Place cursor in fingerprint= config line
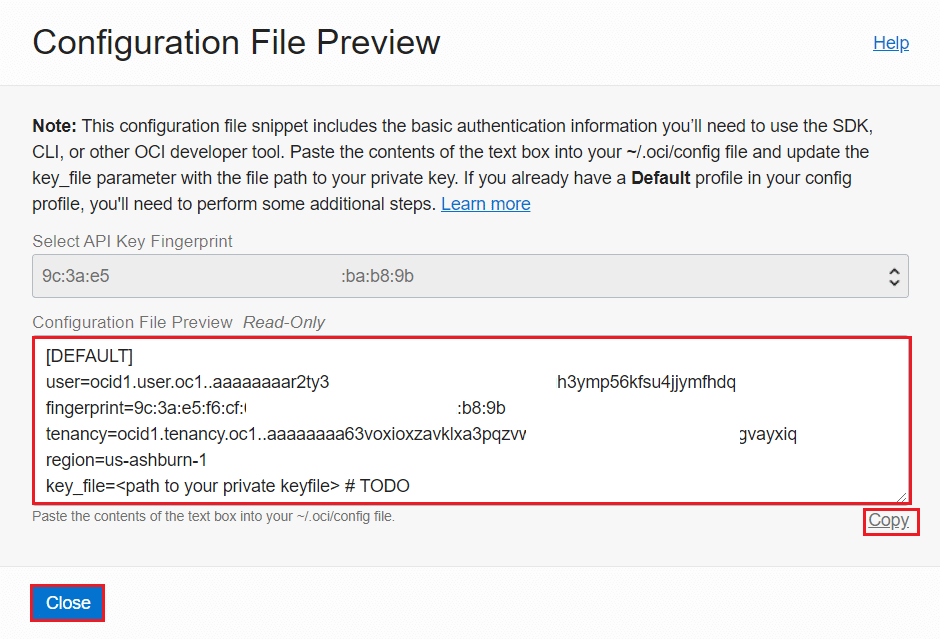The image size is (940, 639). [x=276, y=408]
